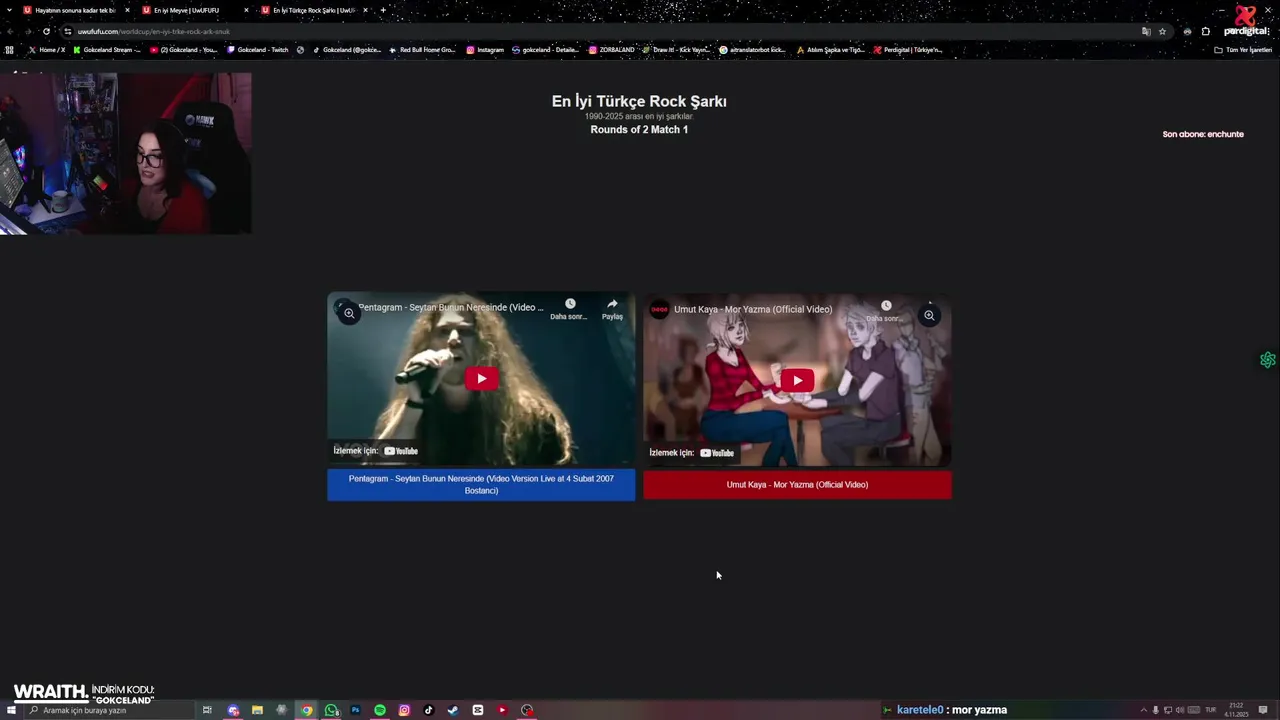This screenshot has width=1280, height=720.
Task: Open TikTok on the taskbar
Action: coord(428,710)
